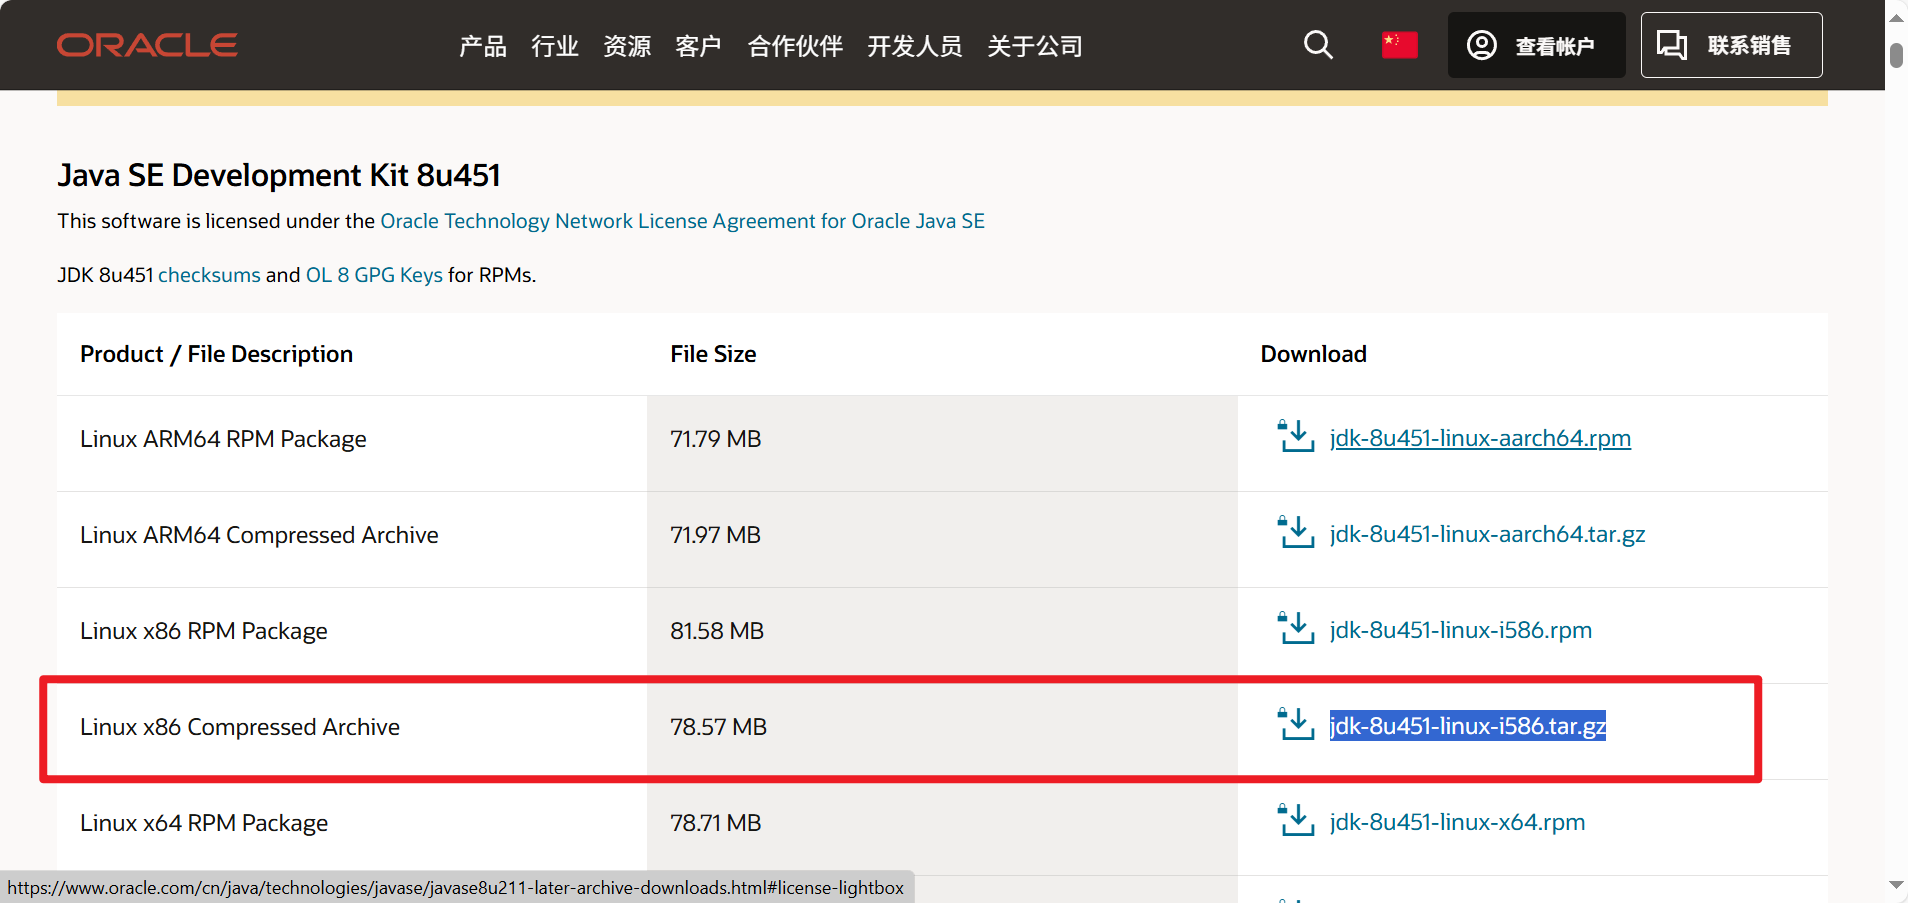Screen dimensions: 1908x903
Task: Open the 产品 menu
Action: click(x=482, y=46)
